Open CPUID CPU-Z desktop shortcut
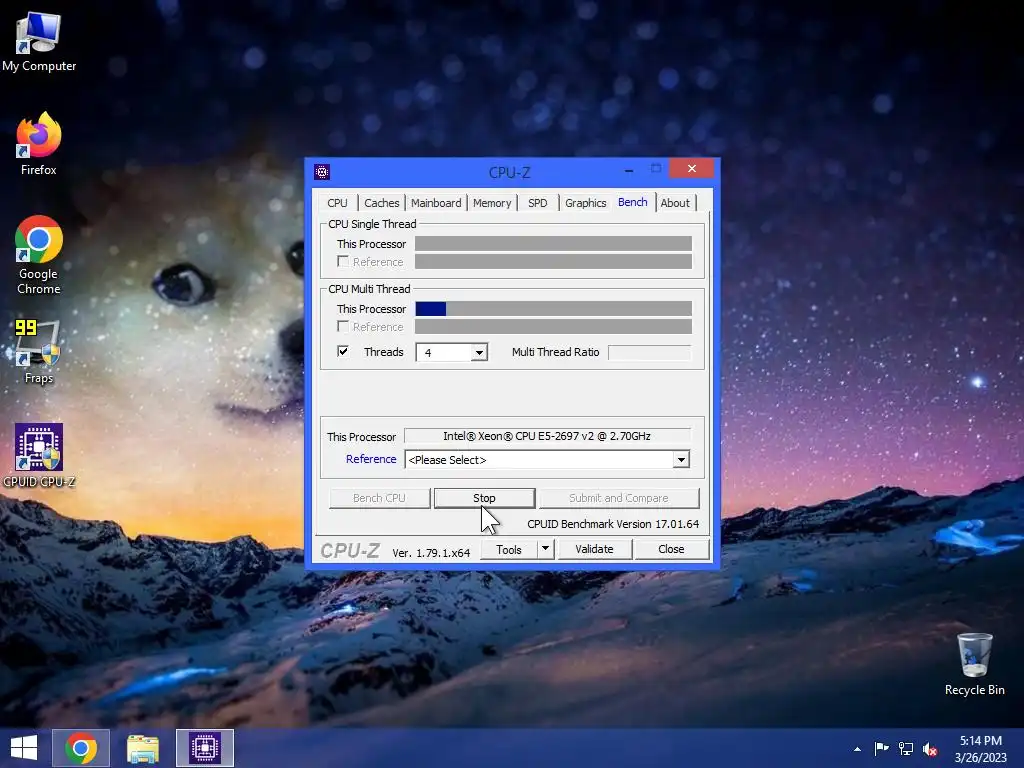The image size is (1024, 768). click(x=39, y=455)
